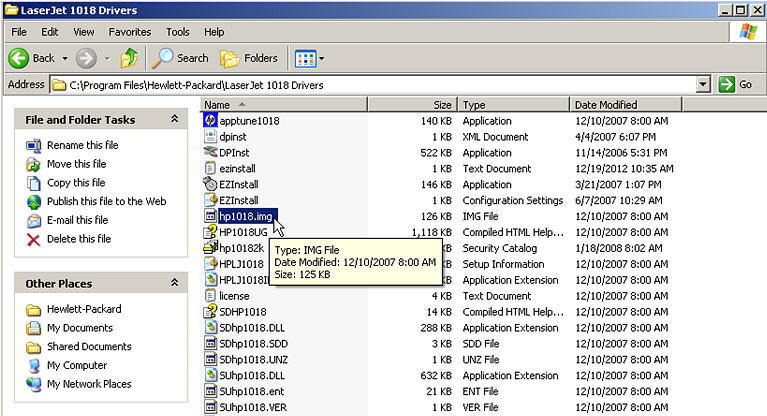Click the Forward arrow icon

click(x=86, y=58)
